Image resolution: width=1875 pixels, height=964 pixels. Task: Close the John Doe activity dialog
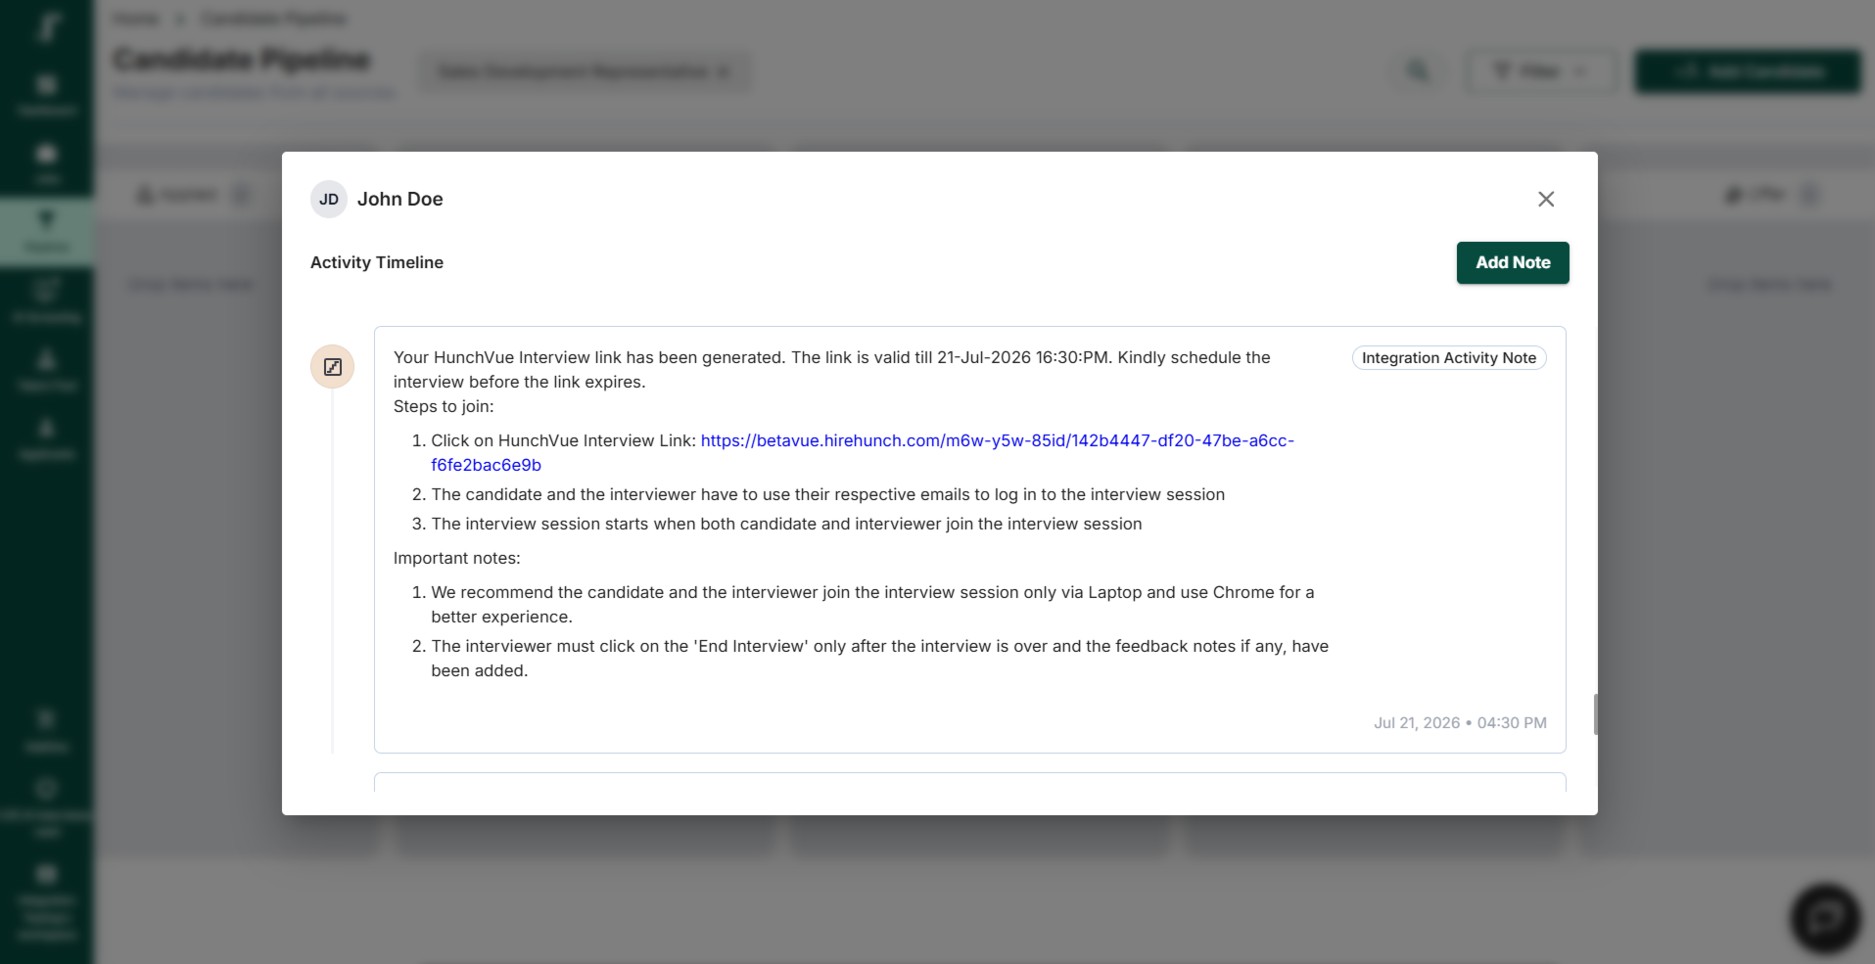point(1546,199)
